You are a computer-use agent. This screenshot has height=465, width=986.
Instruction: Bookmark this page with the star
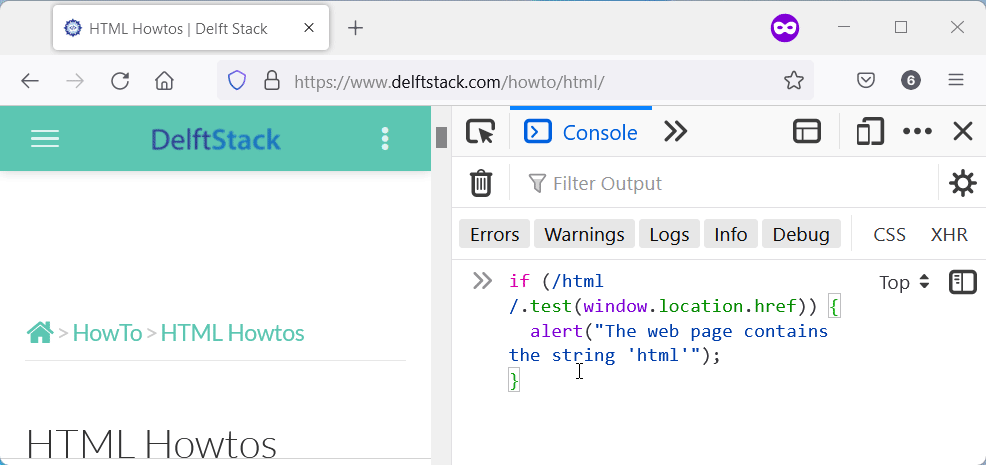794,81
